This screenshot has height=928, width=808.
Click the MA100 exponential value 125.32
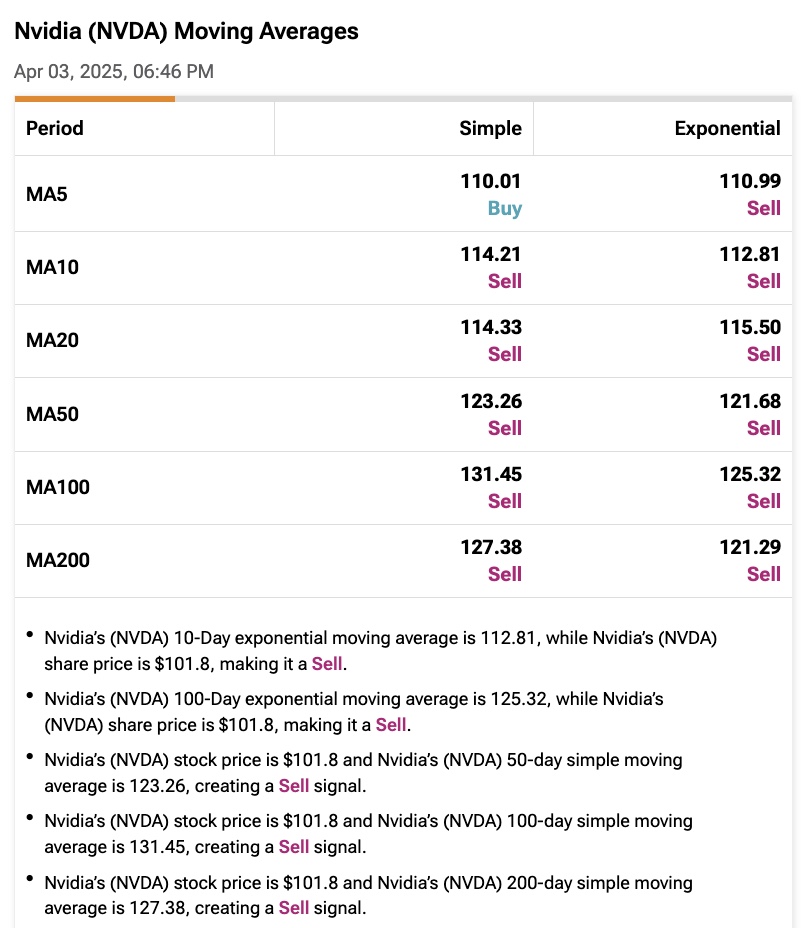[x=749, y=474]
